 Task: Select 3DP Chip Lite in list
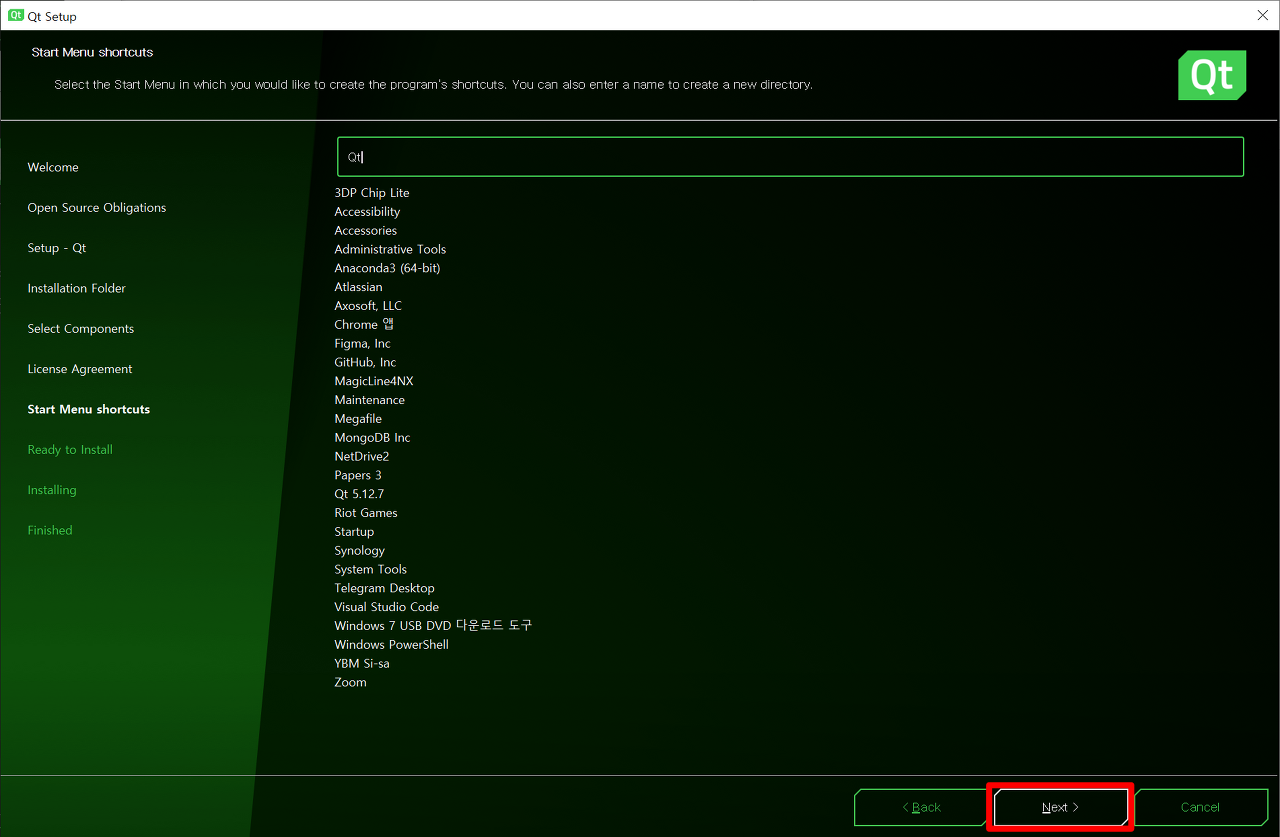pos(372,193)
